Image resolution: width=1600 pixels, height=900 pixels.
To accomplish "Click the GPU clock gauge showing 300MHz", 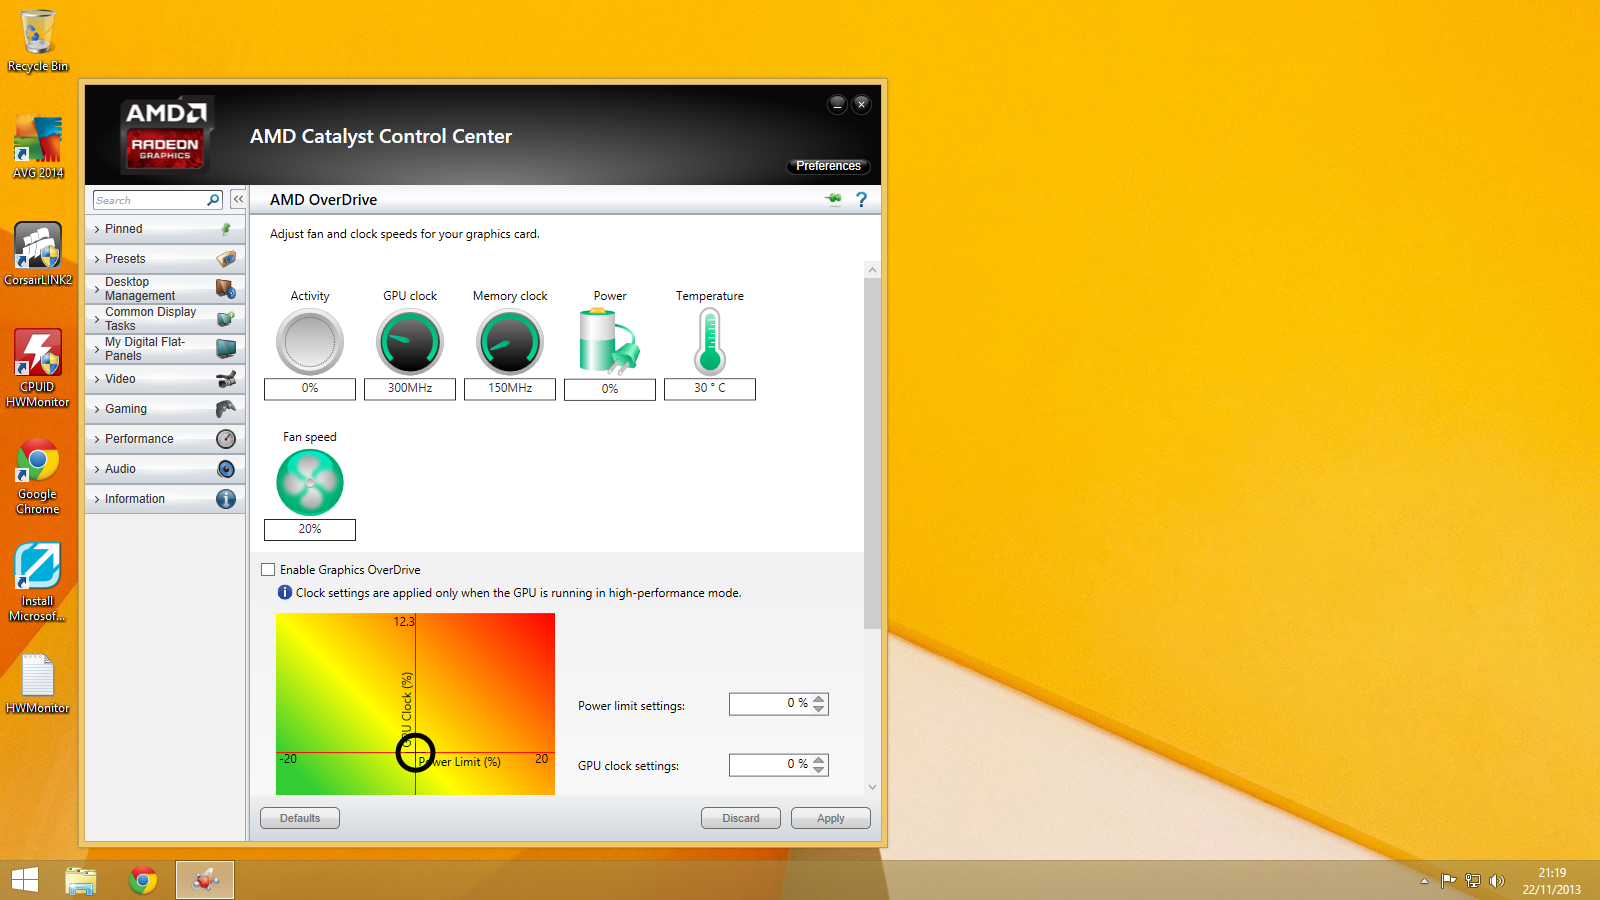I will tap(409, 341).
